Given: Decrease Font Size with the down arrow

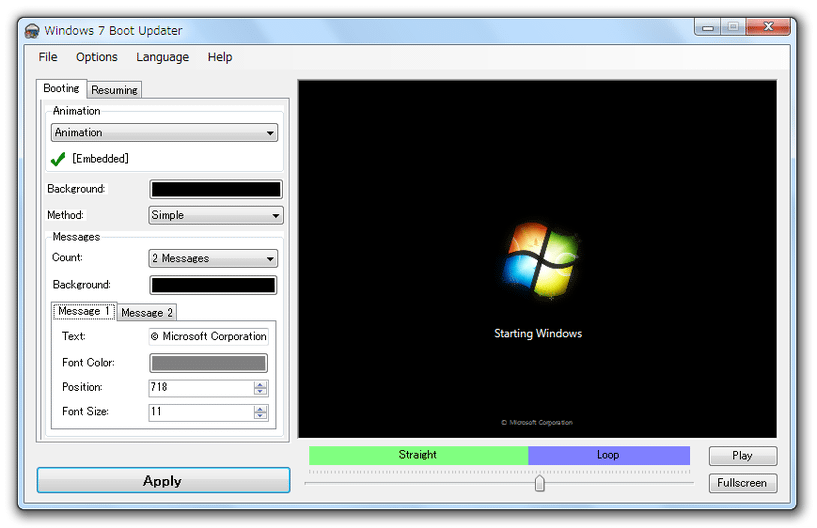Looking at the screenshot, I should point(261,416).
